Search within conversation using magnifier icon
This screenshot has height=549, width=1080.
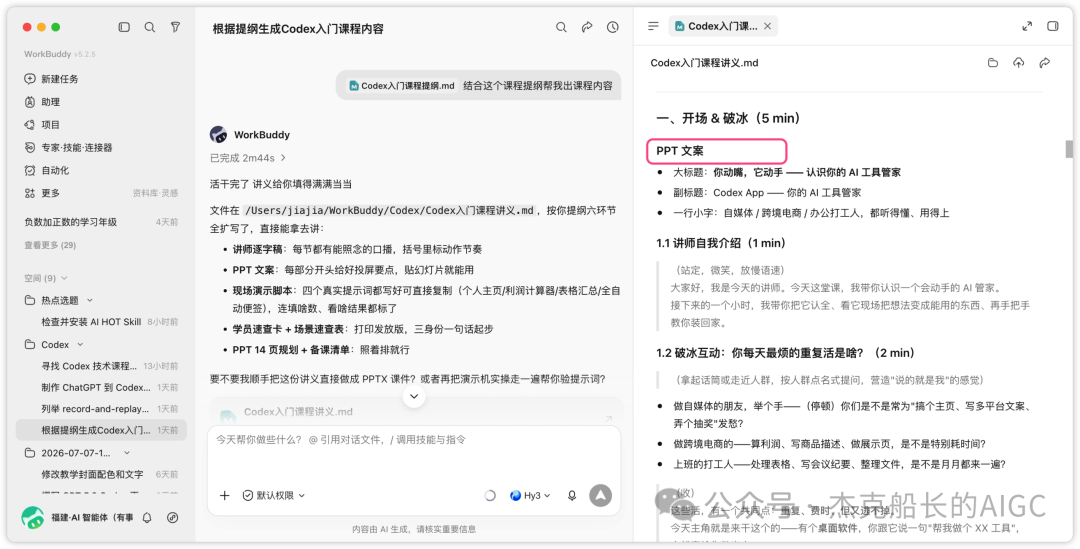[561, 27]
